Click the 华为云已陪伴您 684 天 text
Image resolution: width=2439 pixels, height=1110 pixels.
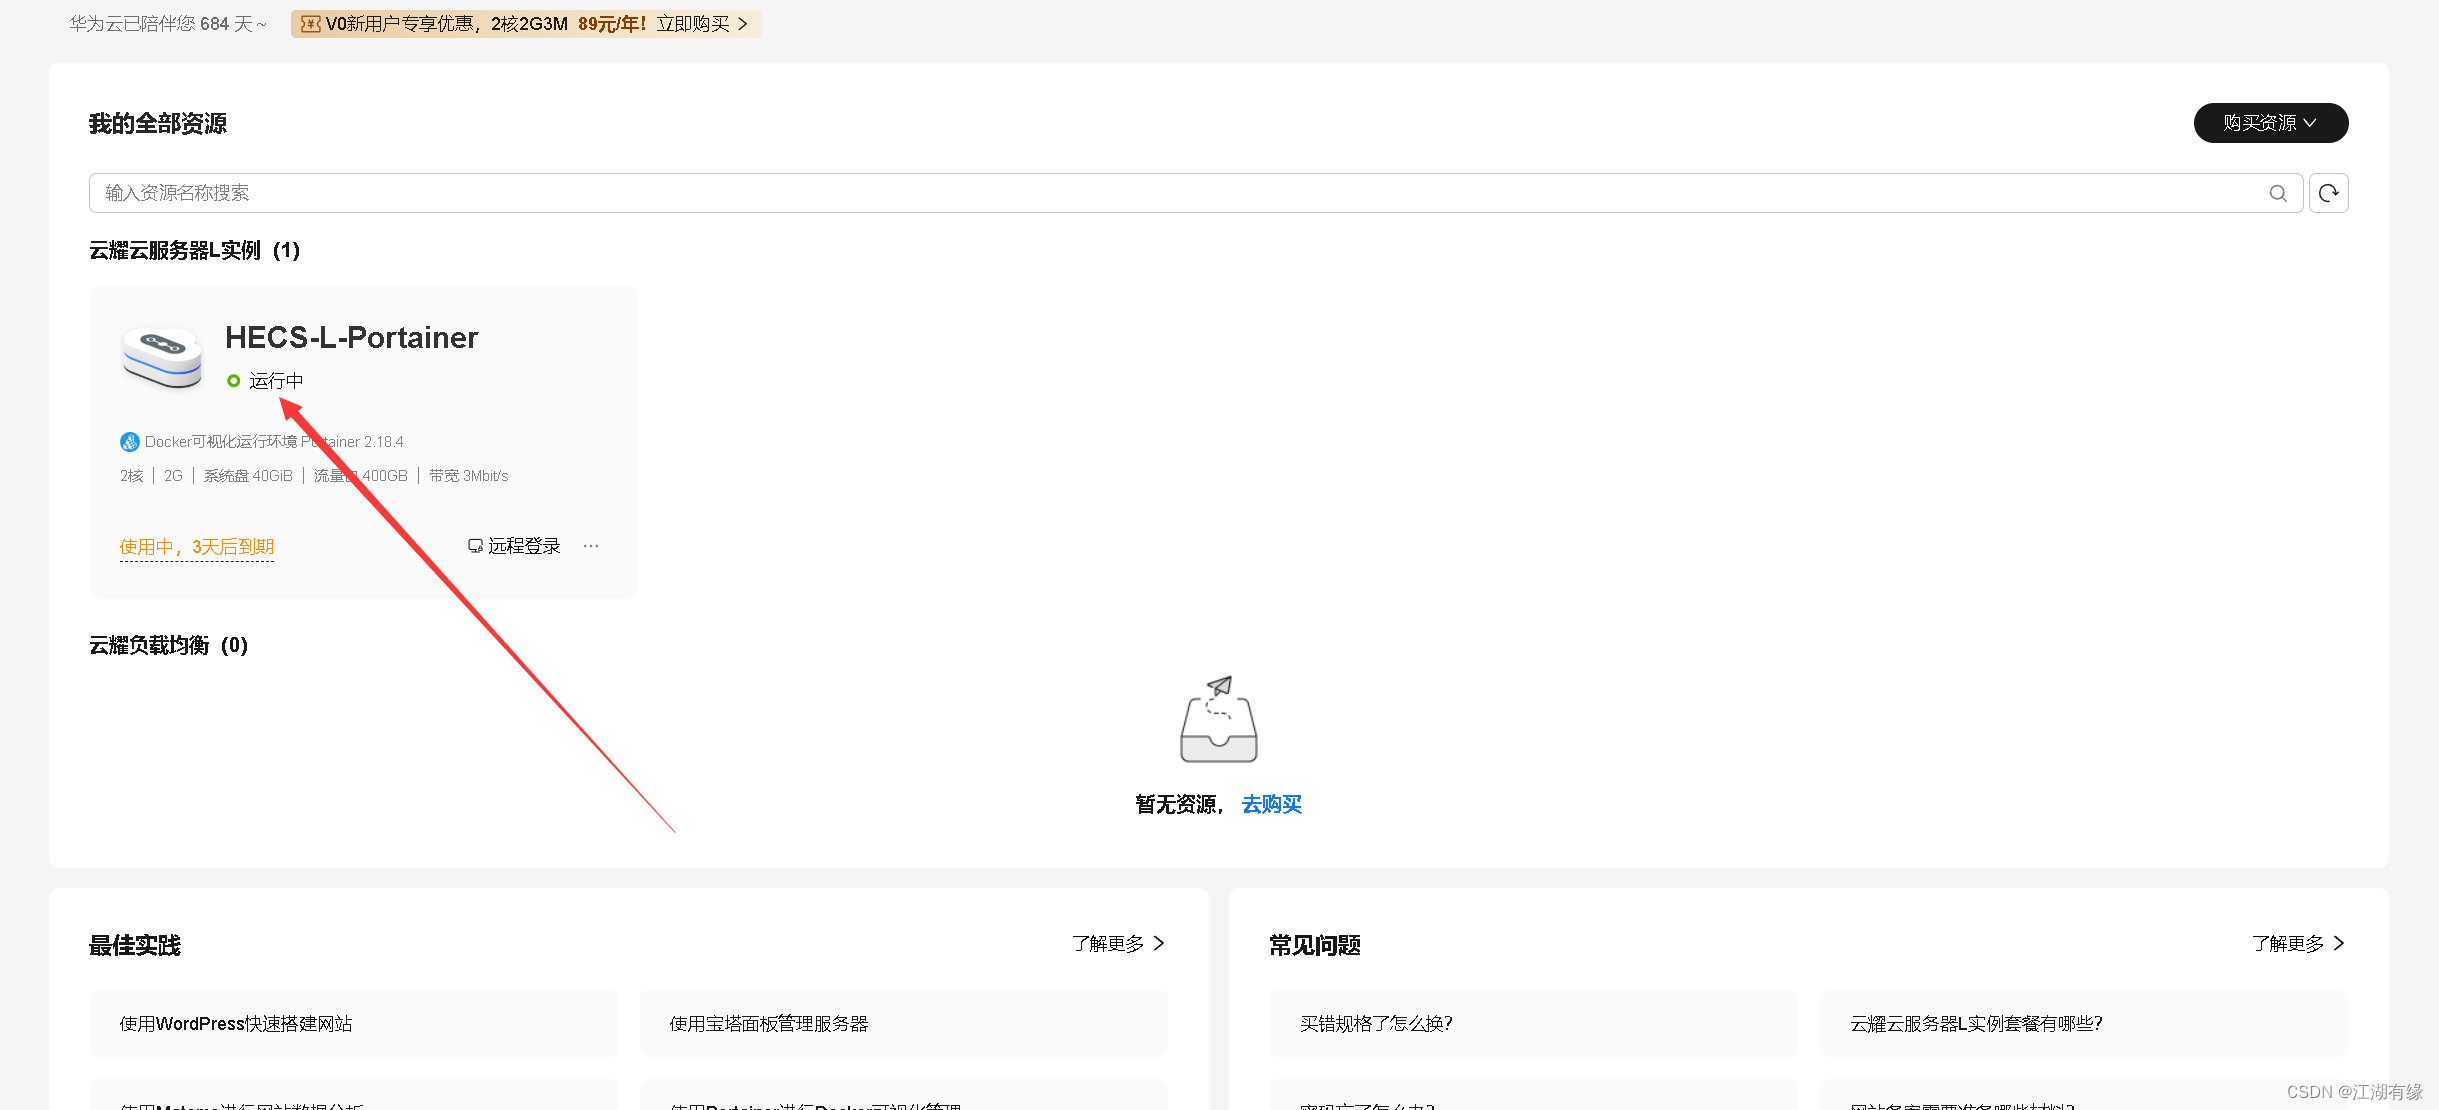click(x=168, y=24)
